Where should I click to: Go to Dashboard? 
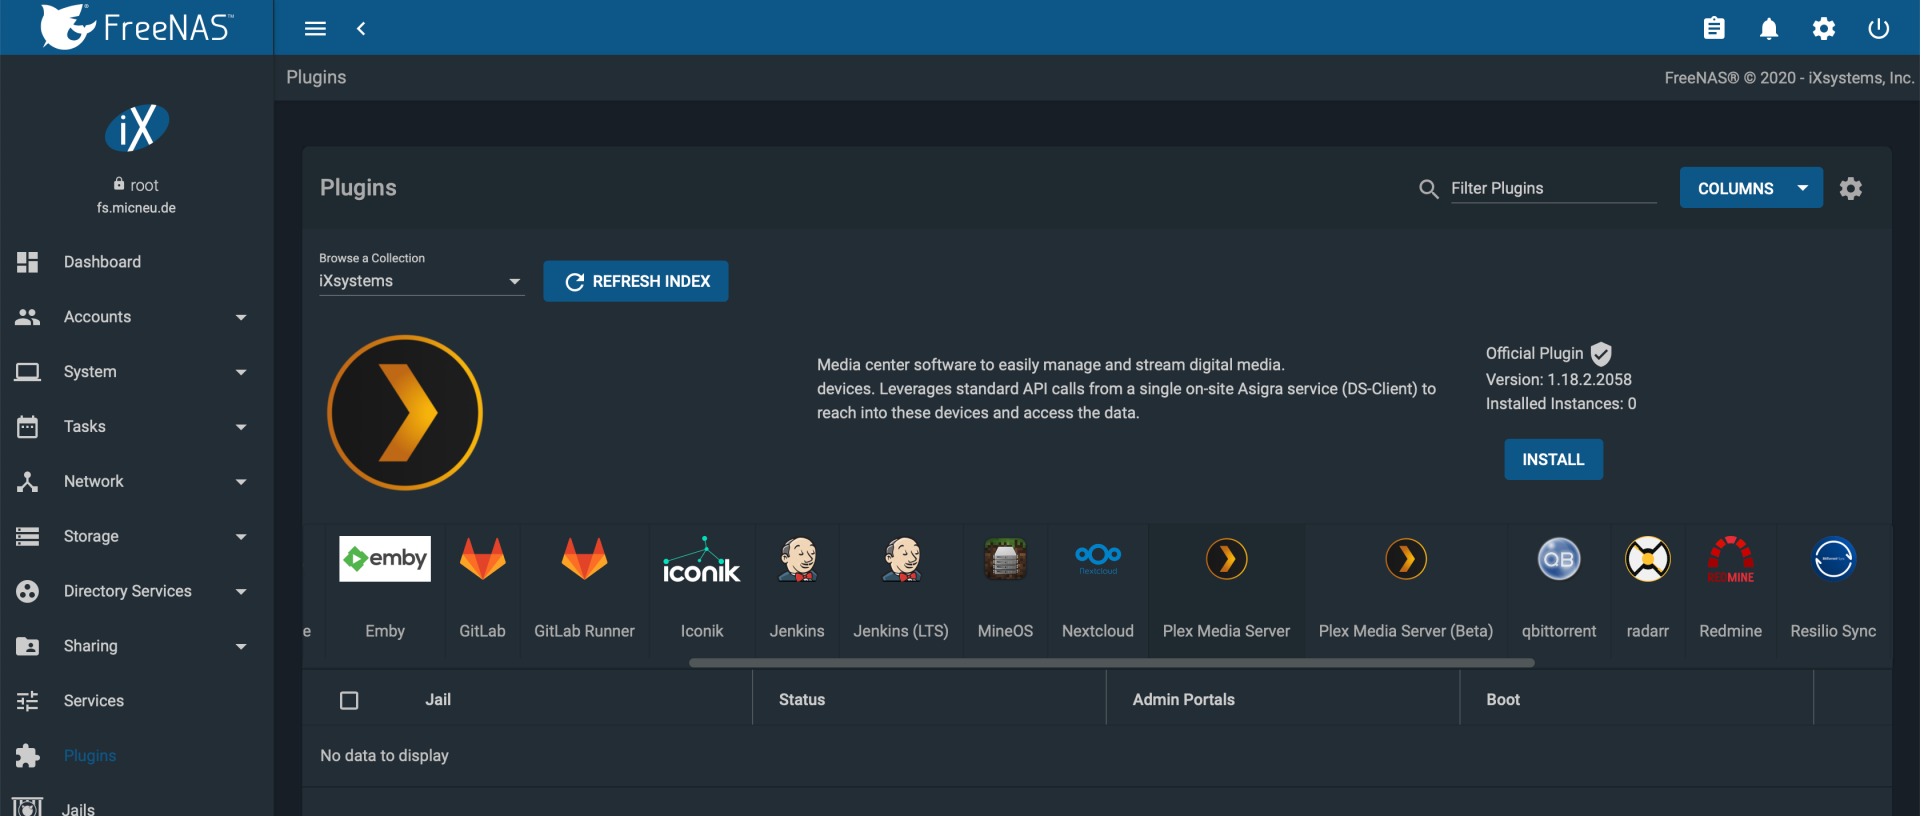137,262
